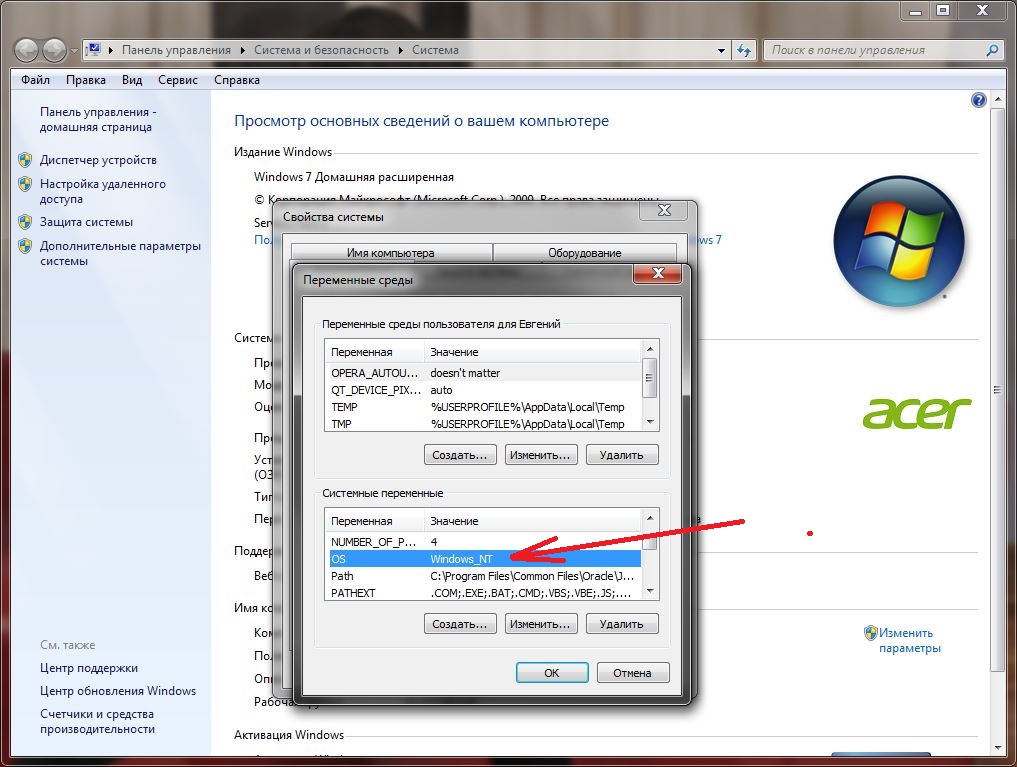1017x767 pixels.
Task: Open the Файл menu
Action: (35, 80)
